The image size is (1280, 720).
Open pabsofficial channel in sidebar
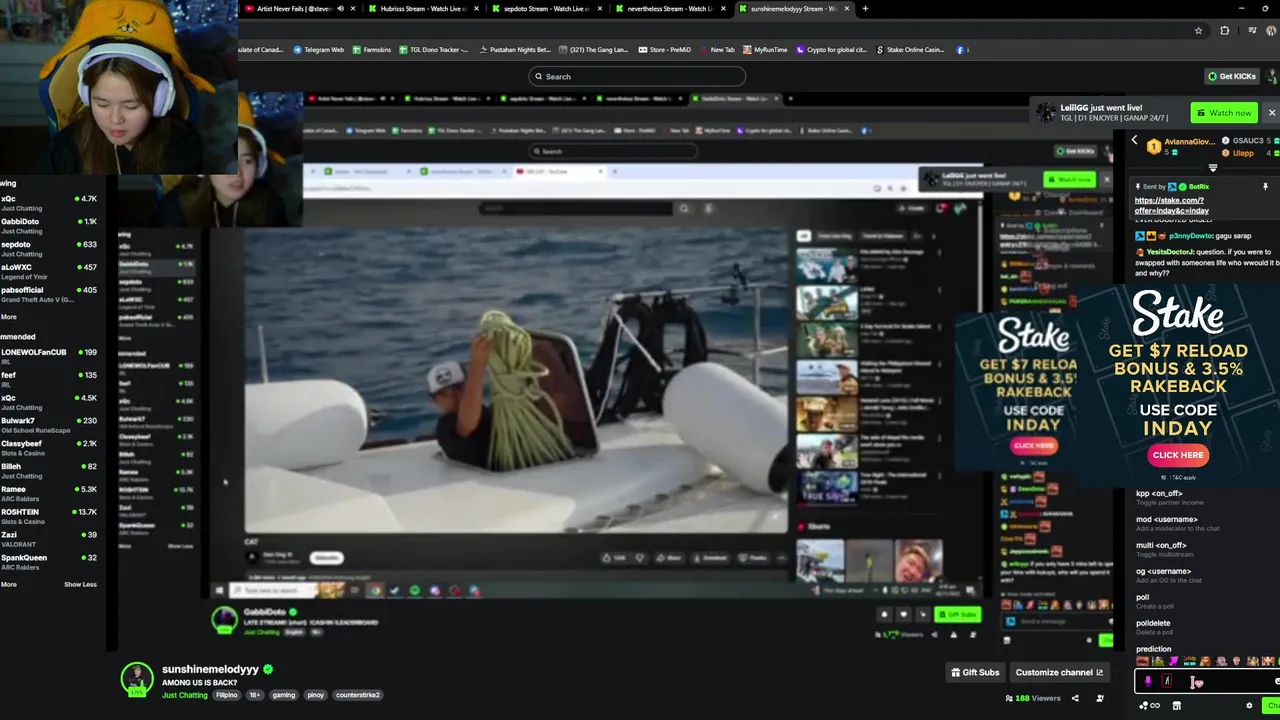coord(50,295)
